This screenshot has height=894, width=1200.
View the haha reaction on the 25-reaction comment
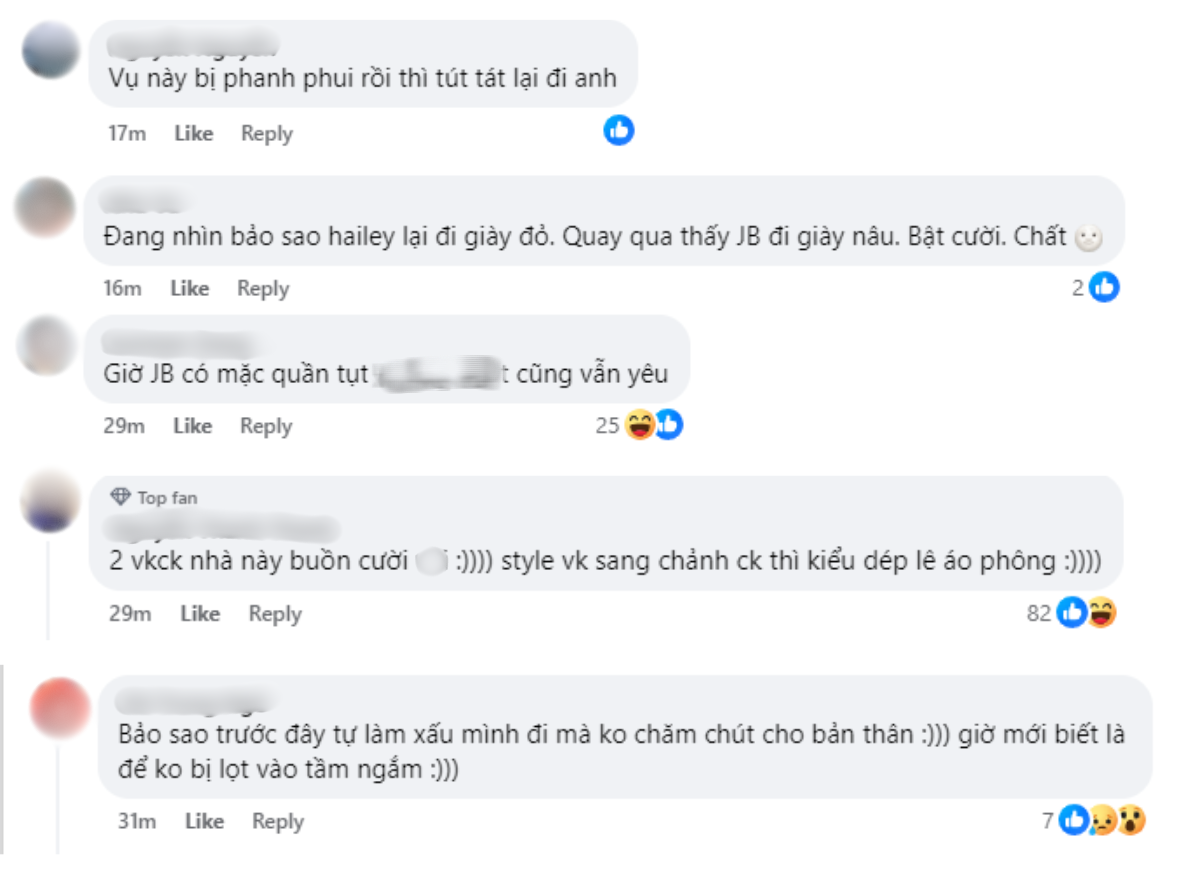coord(640,425)
